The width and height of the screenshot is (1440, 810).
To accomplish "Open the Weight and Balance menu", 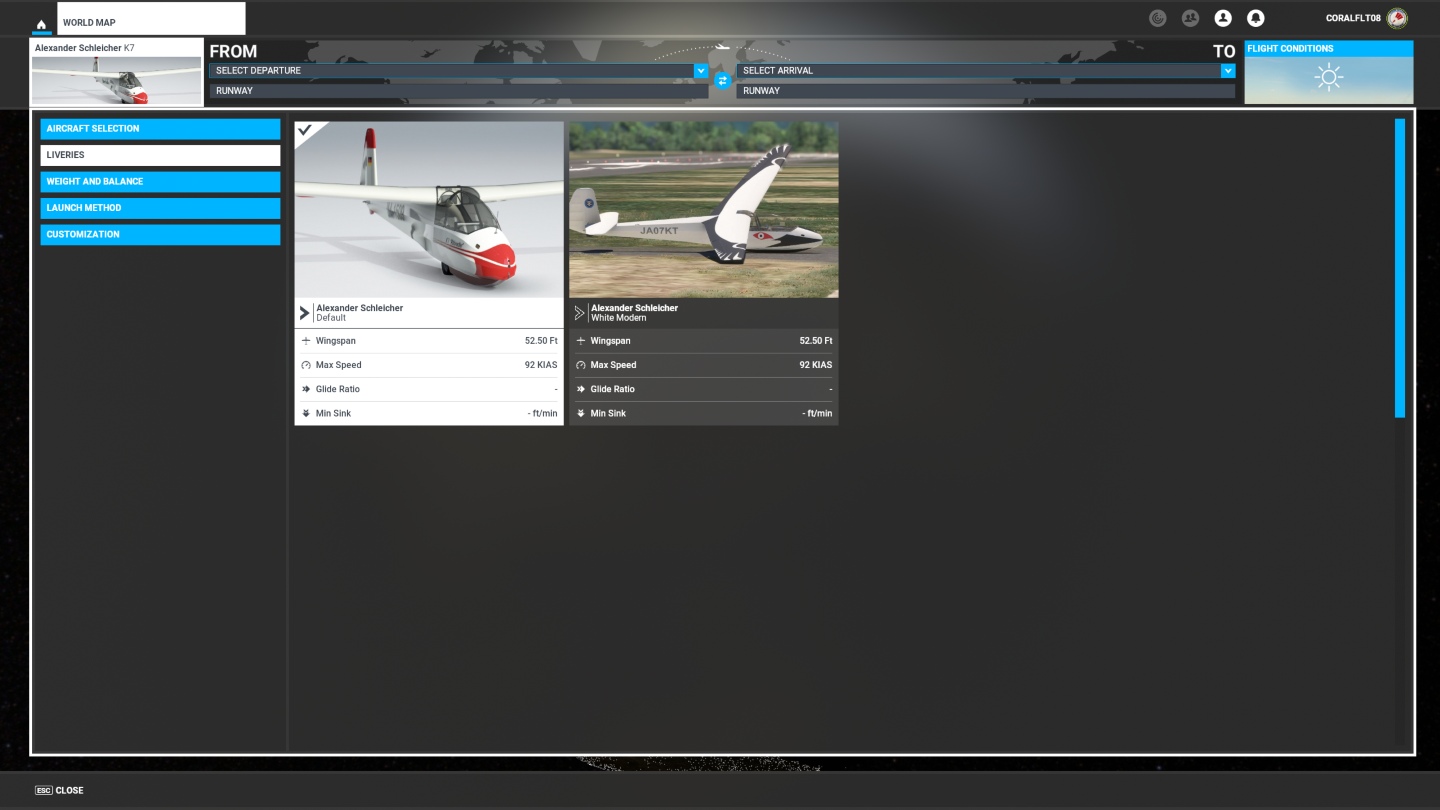I will click(x=160, y=182).
